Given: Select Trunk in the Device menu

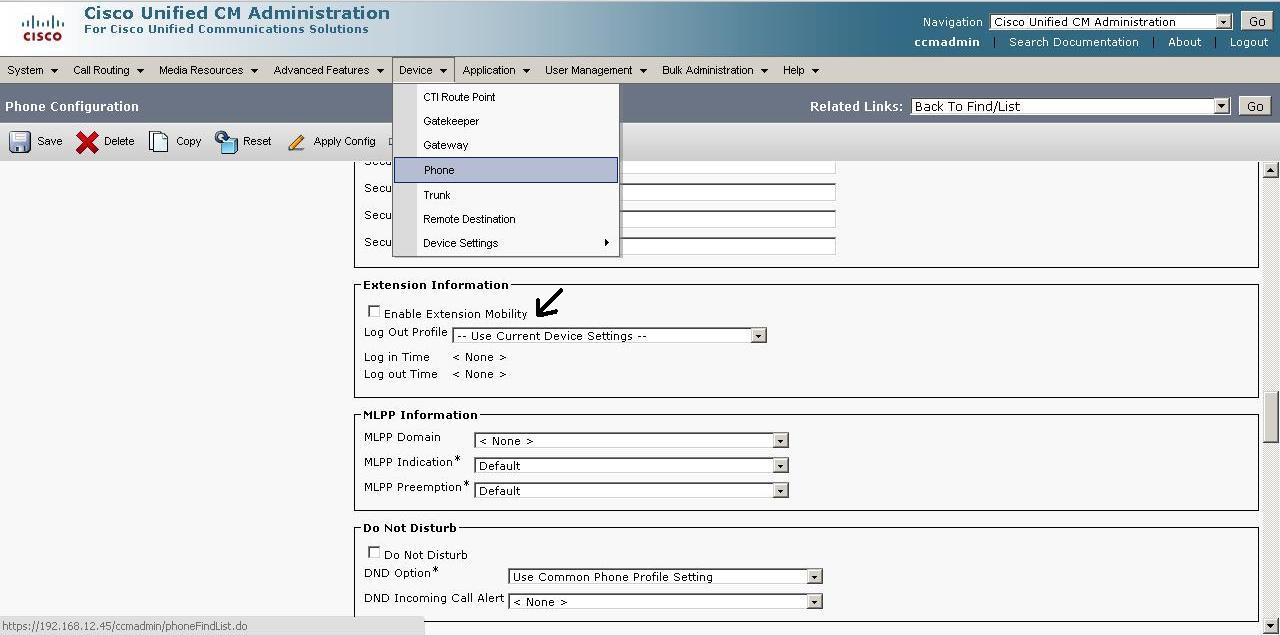Looking at the screenshot, I should pyautogui.click(x=437, y=195).
